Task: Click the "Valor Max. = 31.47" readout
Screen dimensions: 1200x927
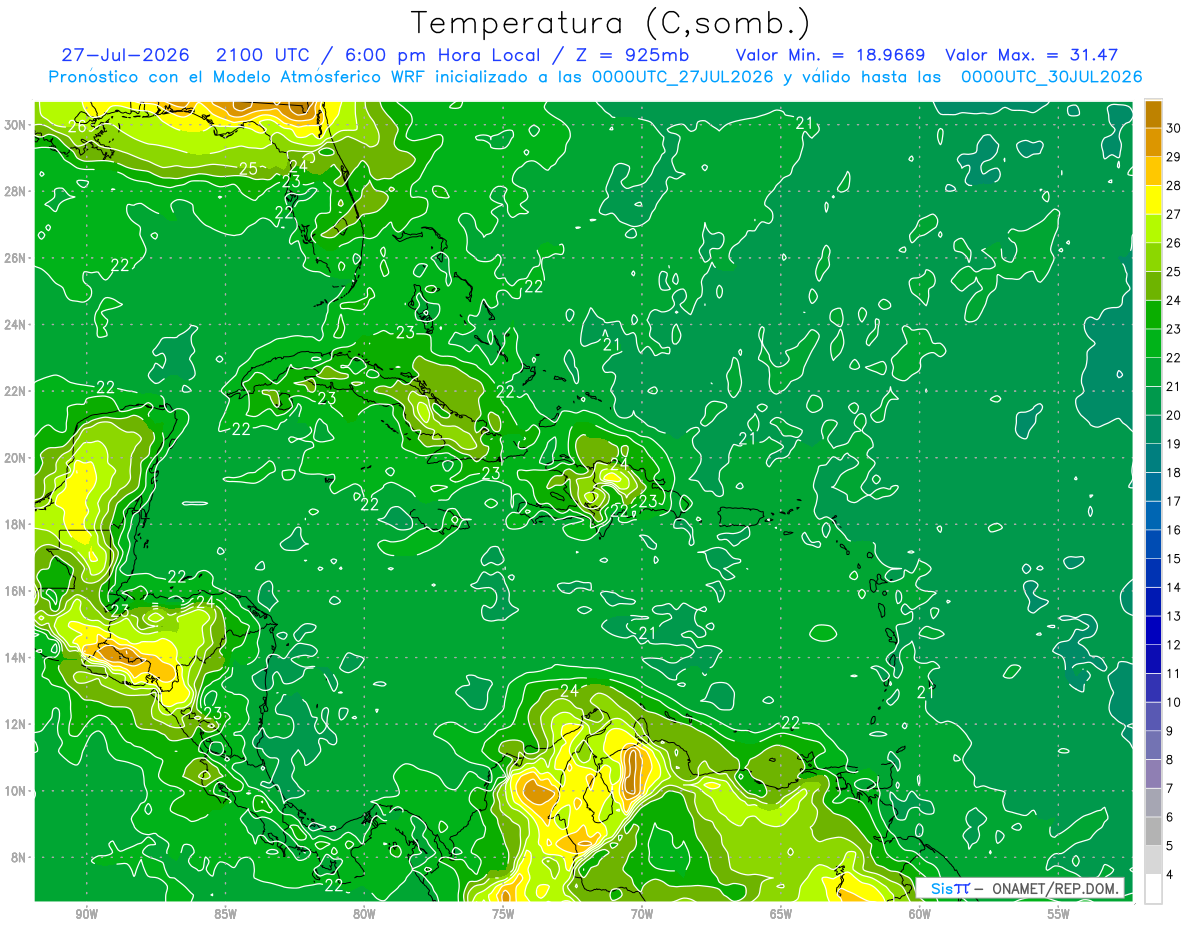Action: pyautogui.click(x=1031, y=55)
